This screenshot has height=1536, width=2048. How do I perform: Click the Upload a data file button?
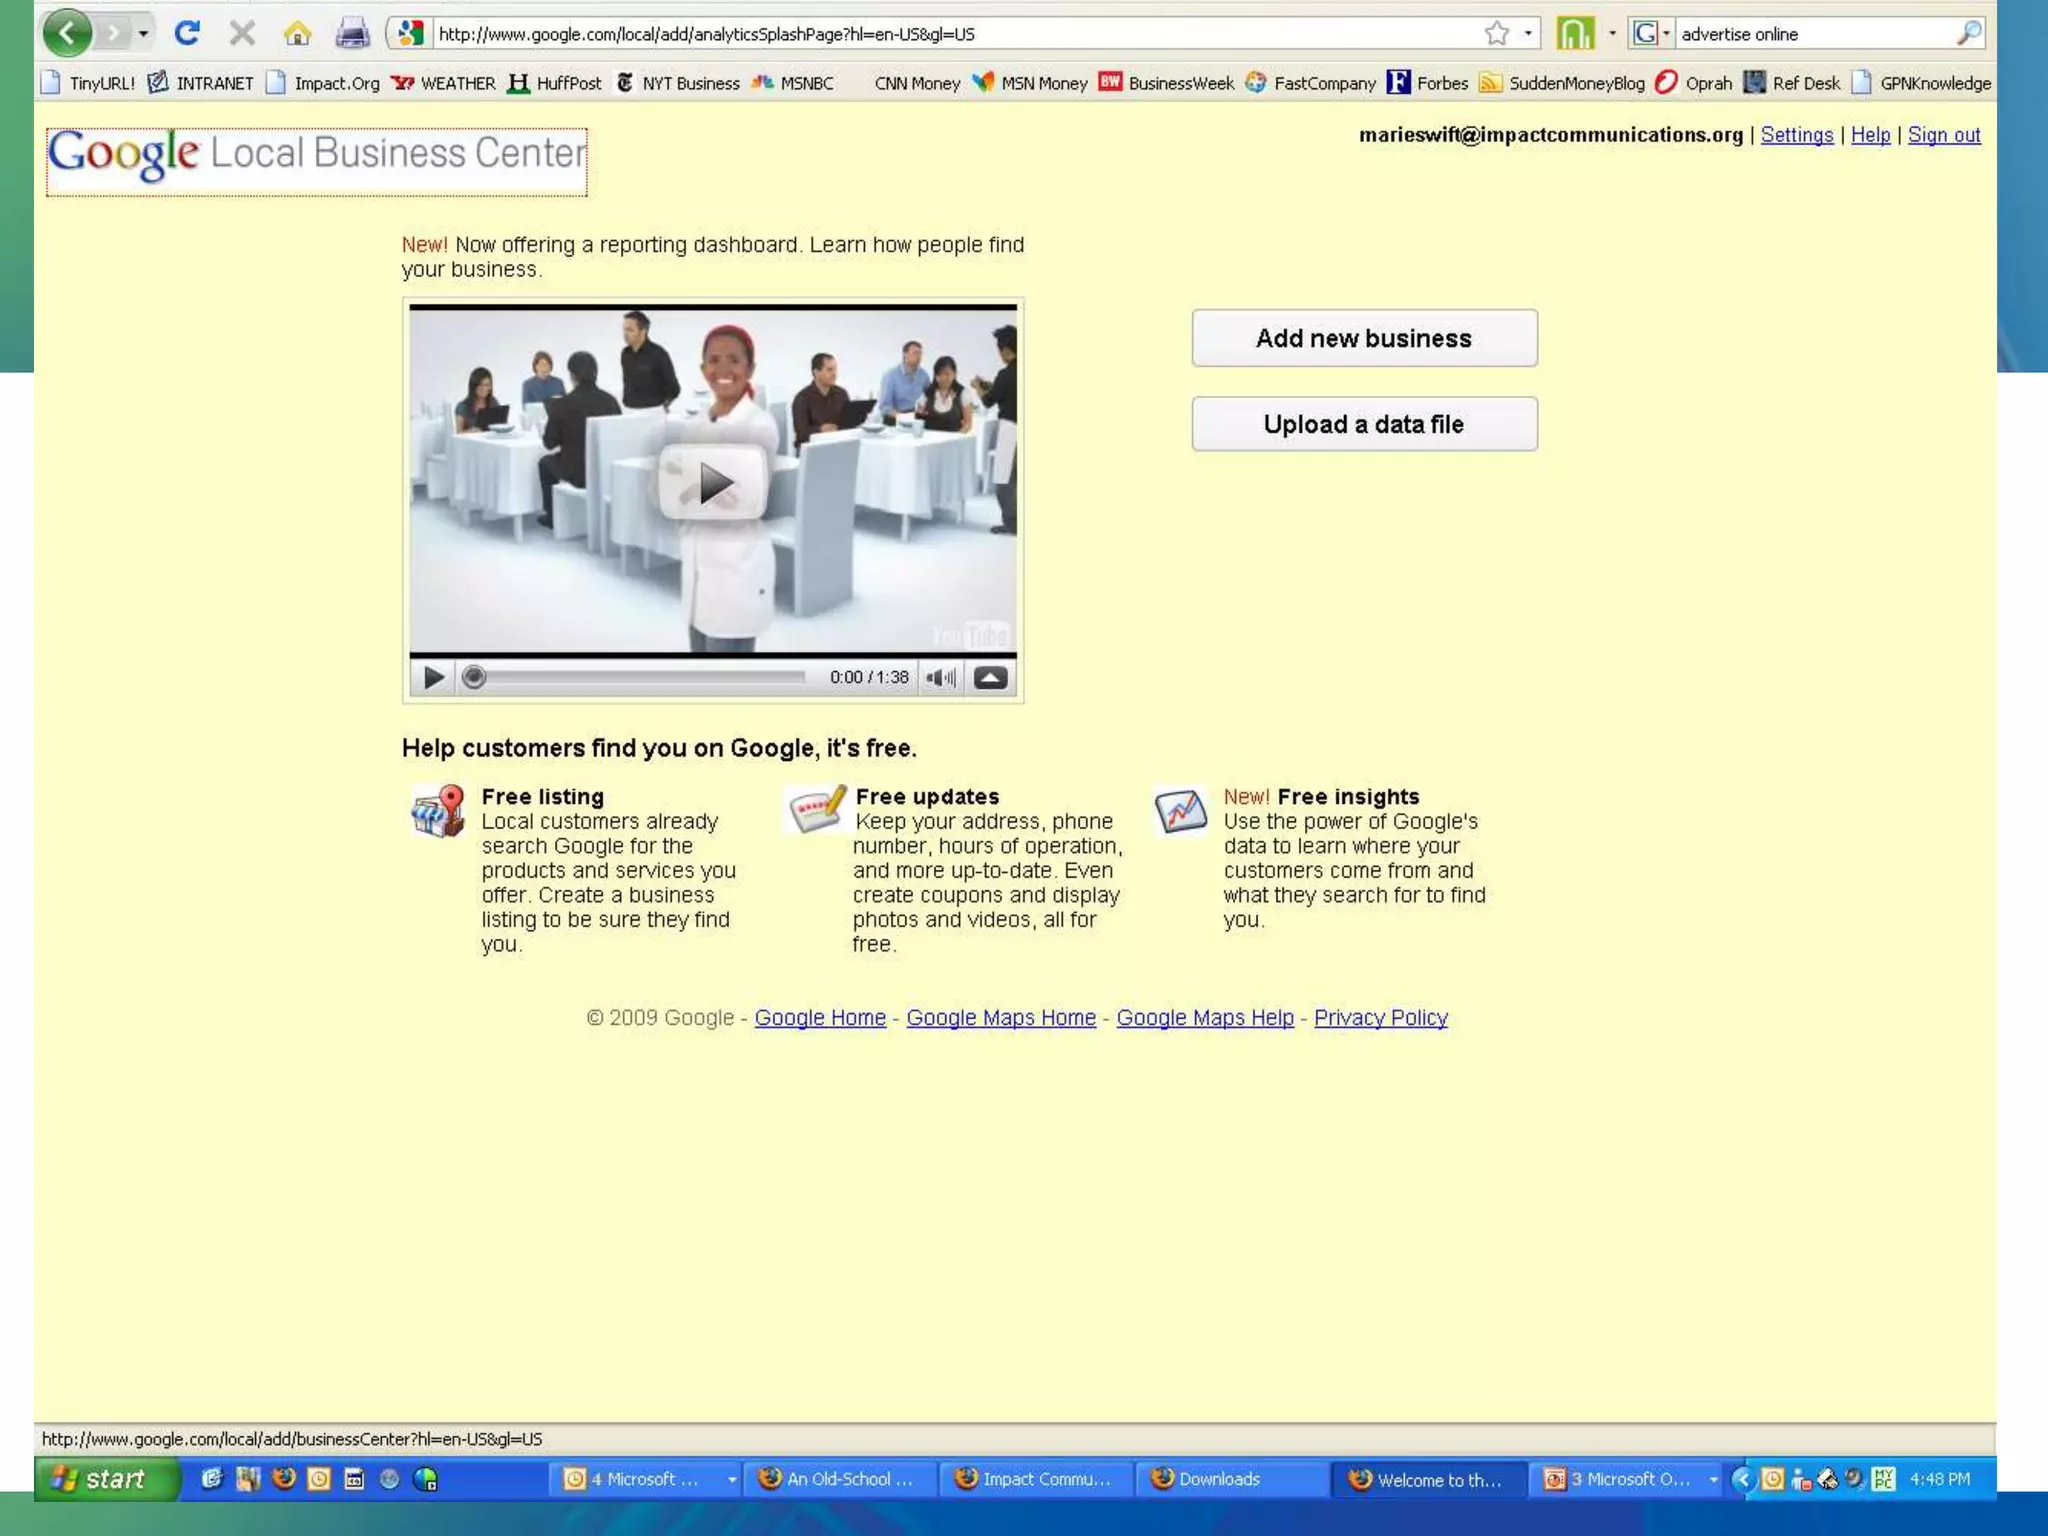1364,424
